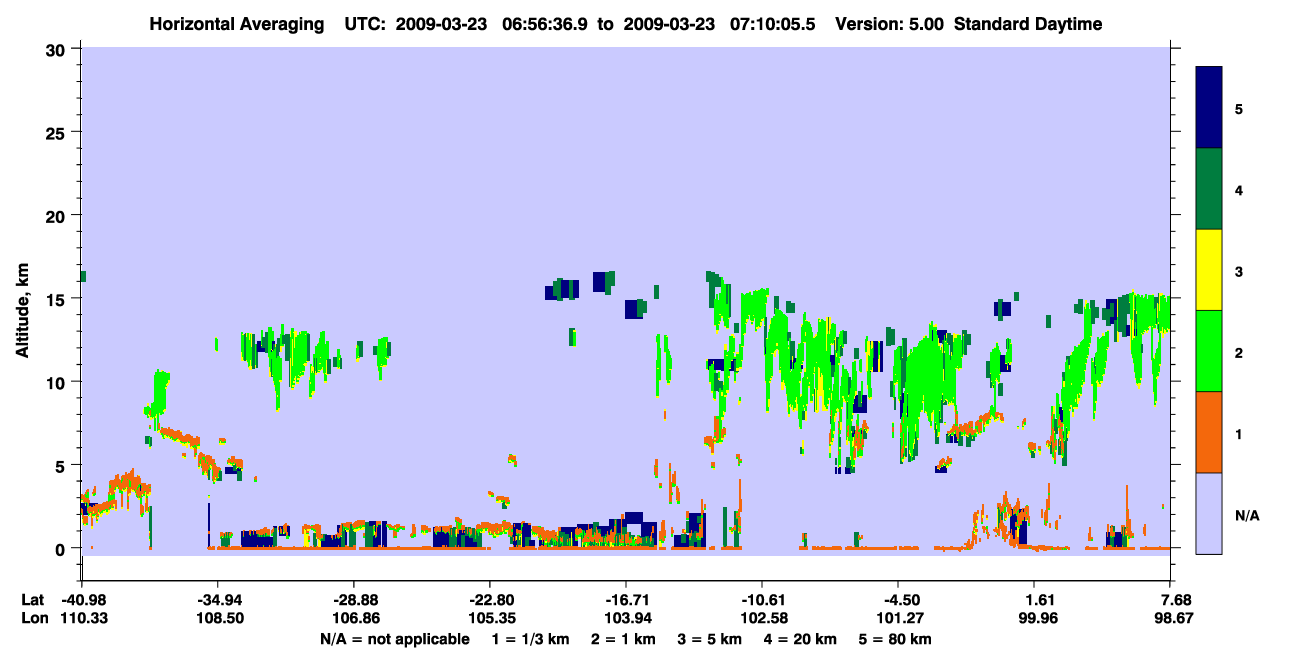Click longitude value 103.94
This screenshot has width=1300, height=667.
coord(626,618)
